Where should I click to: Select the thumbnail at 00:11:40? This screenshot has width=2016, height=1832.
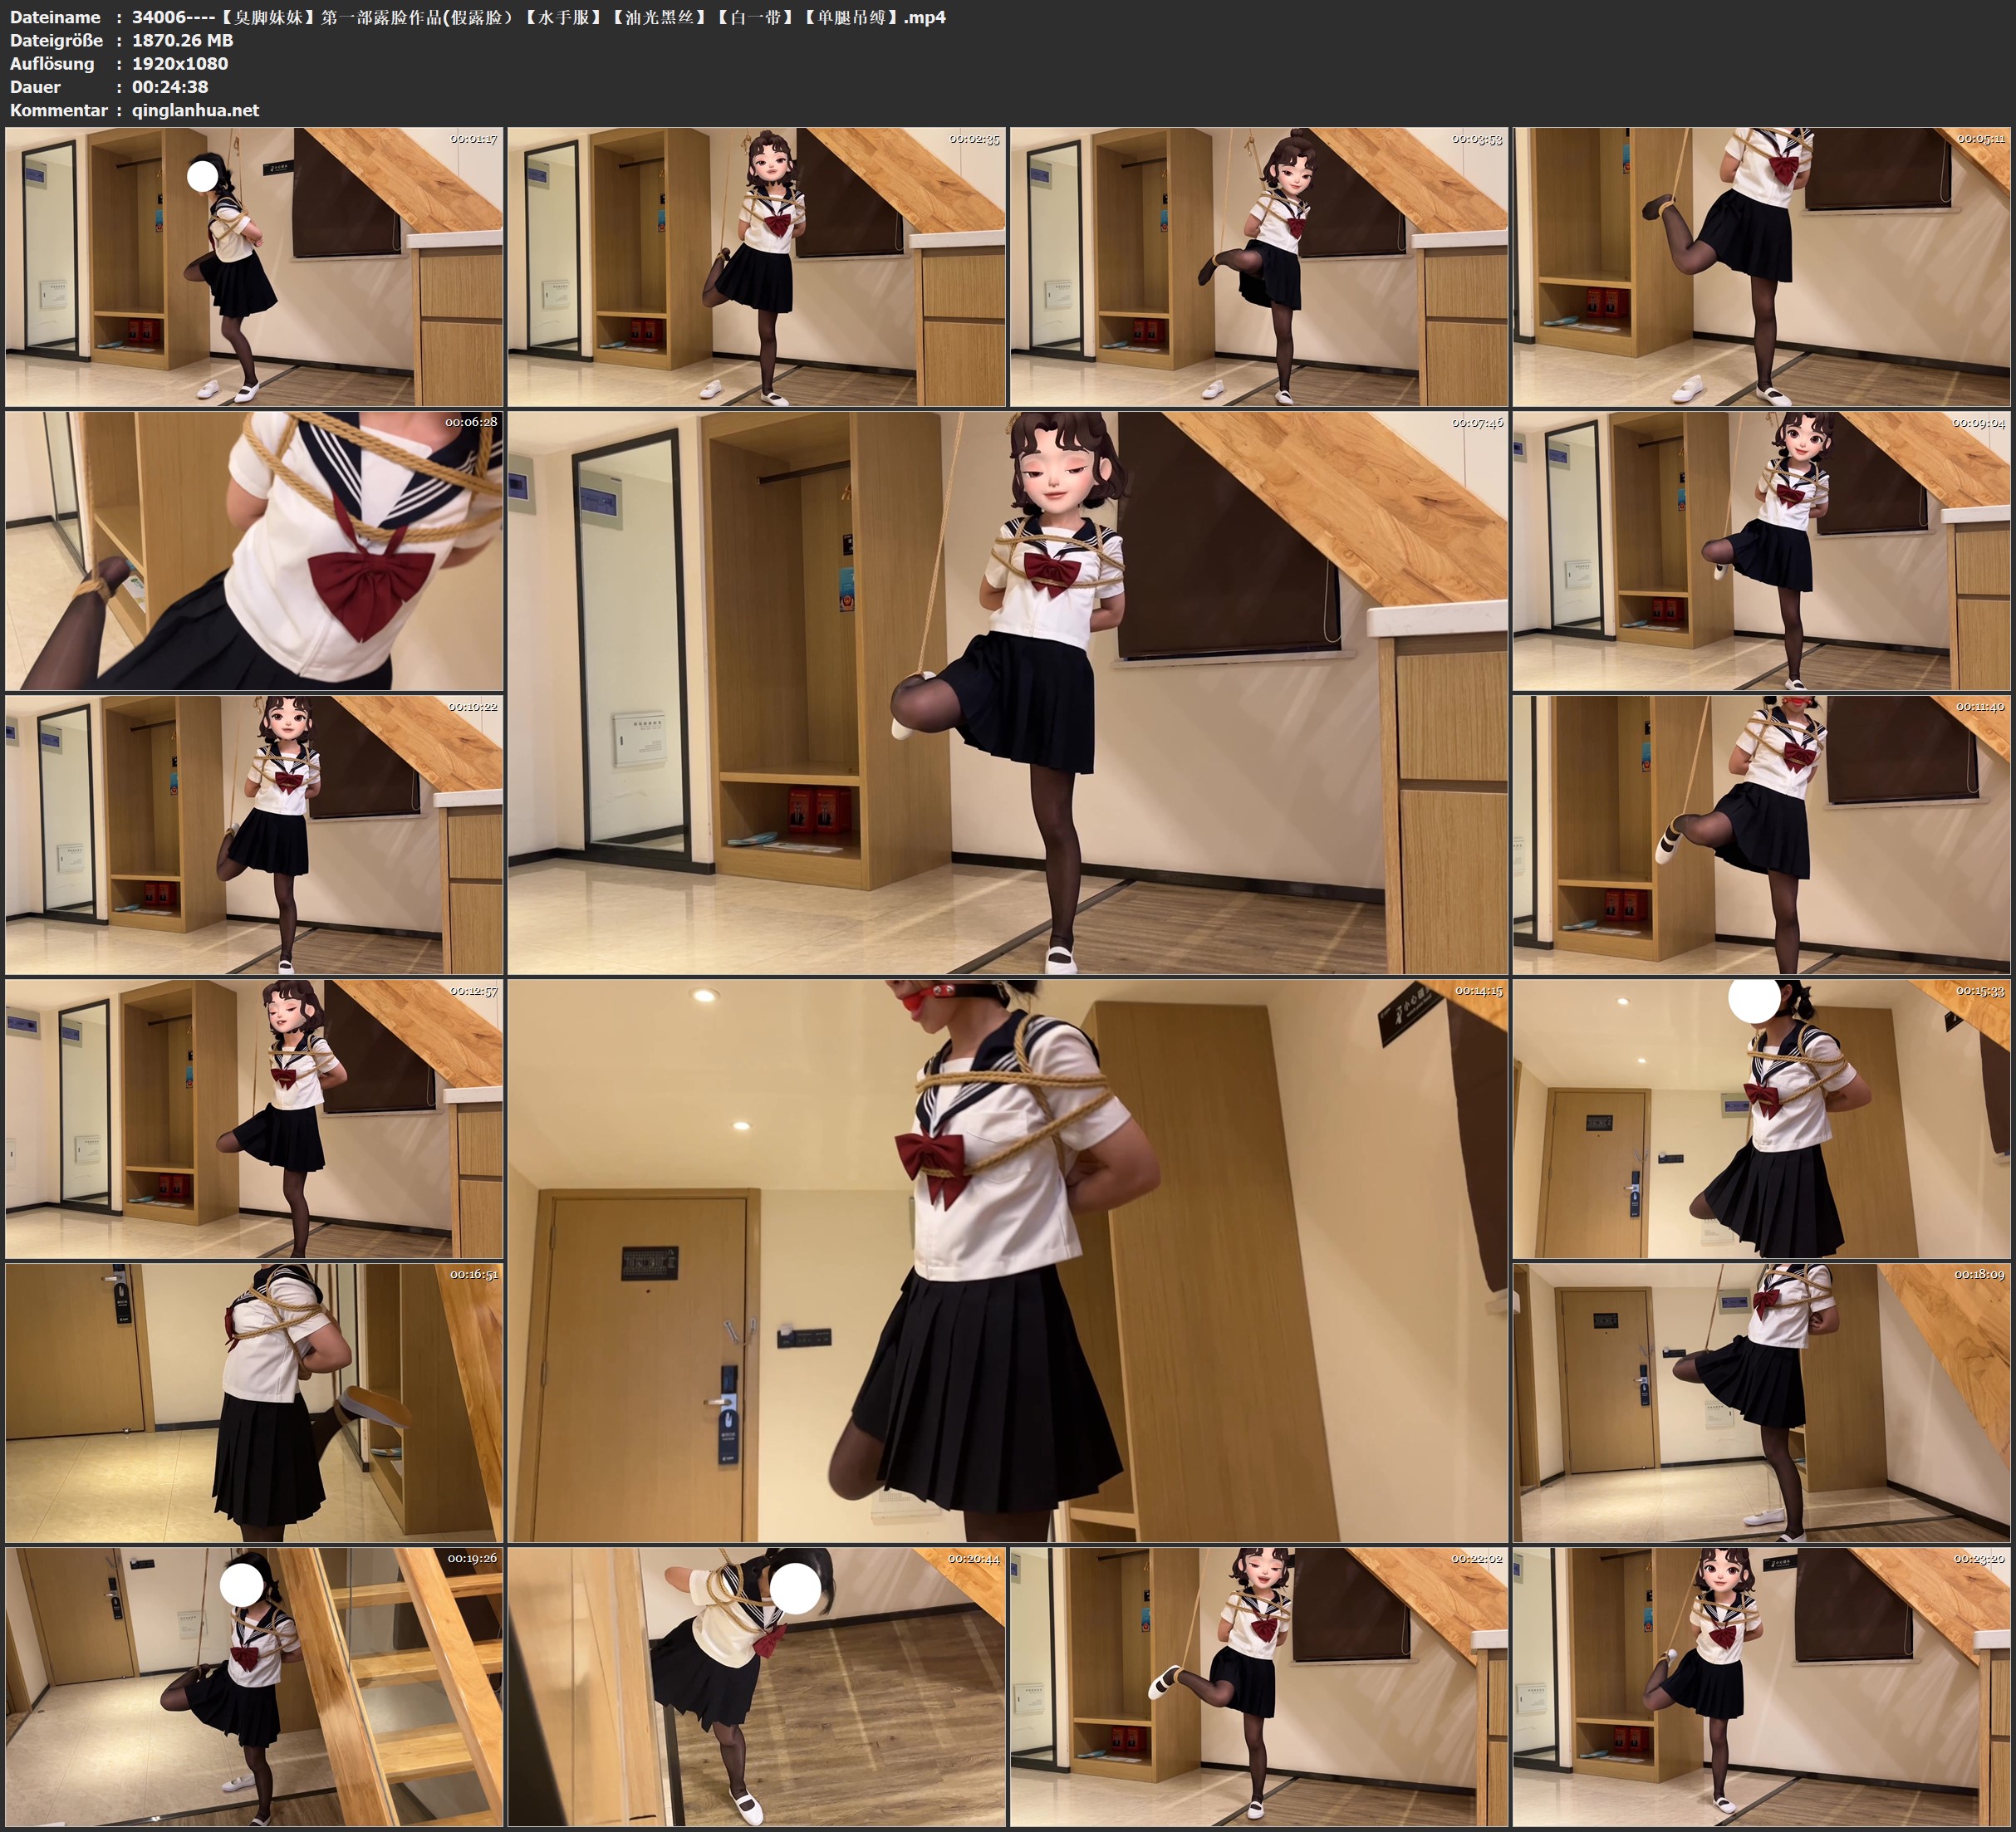(1761, 835)
